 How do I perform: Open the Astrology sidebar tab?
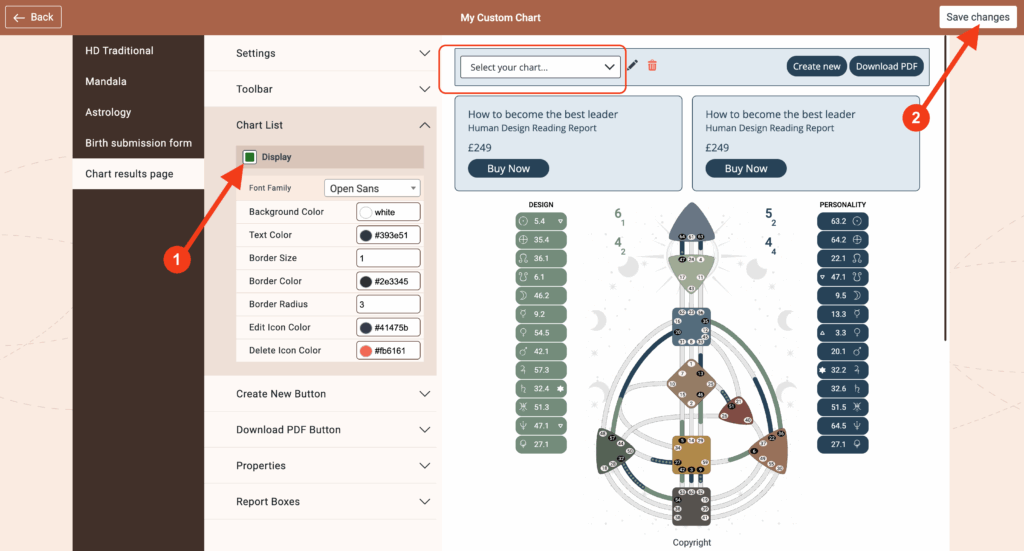click(108, 112)
